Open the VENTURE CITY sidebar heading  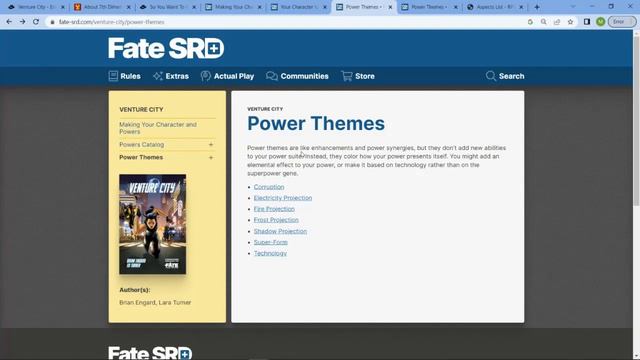141,109
